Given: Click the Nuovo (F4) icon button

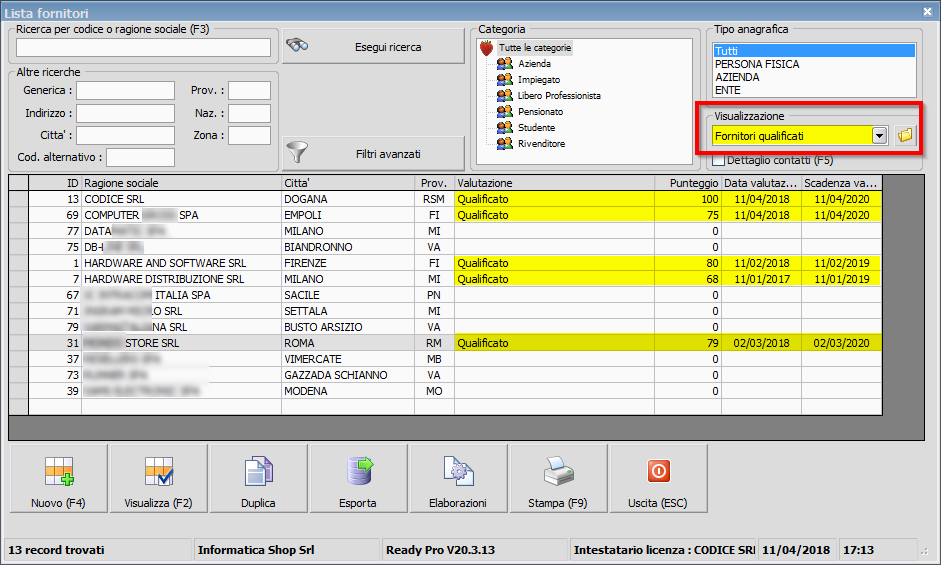Looking at the screenshot, I should (59, 479).
